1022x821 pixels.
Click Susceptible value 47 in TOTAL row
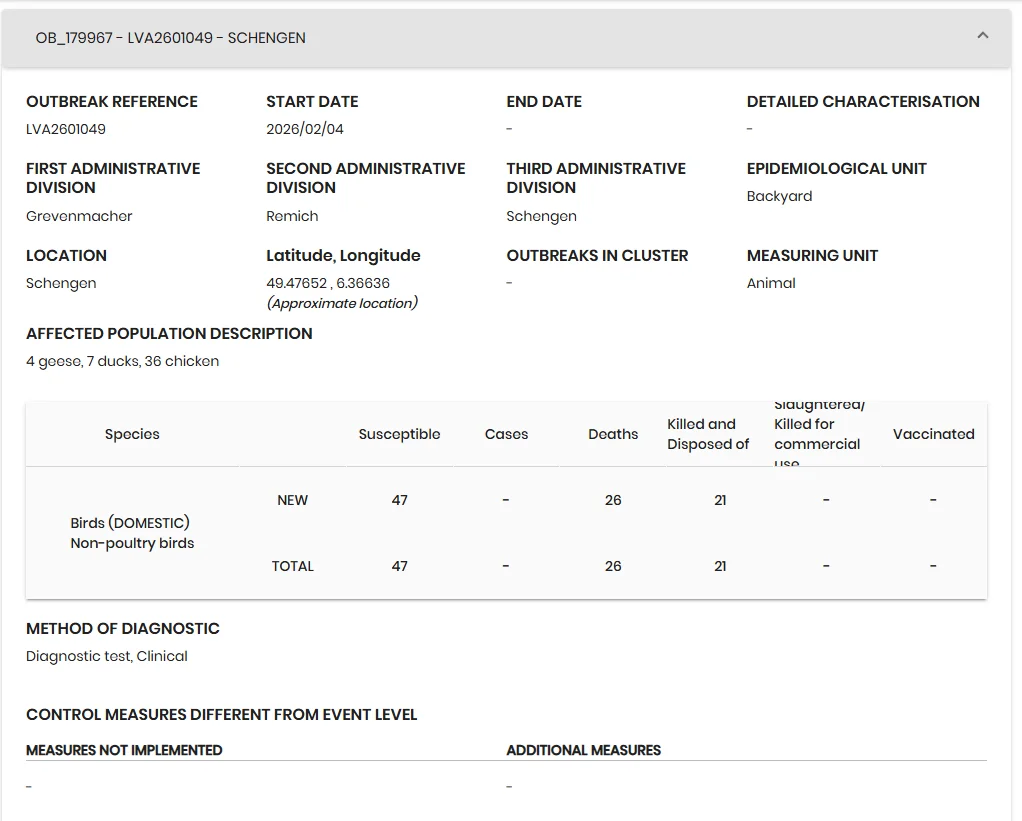tap(399, 566)
